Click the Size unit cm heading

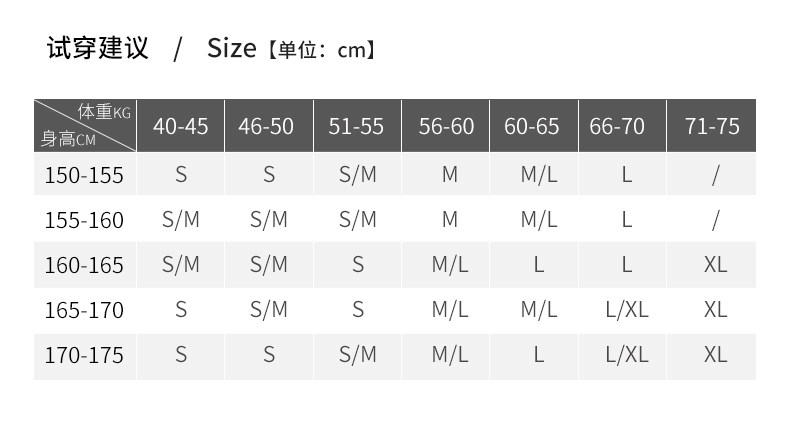pos(291,48)
